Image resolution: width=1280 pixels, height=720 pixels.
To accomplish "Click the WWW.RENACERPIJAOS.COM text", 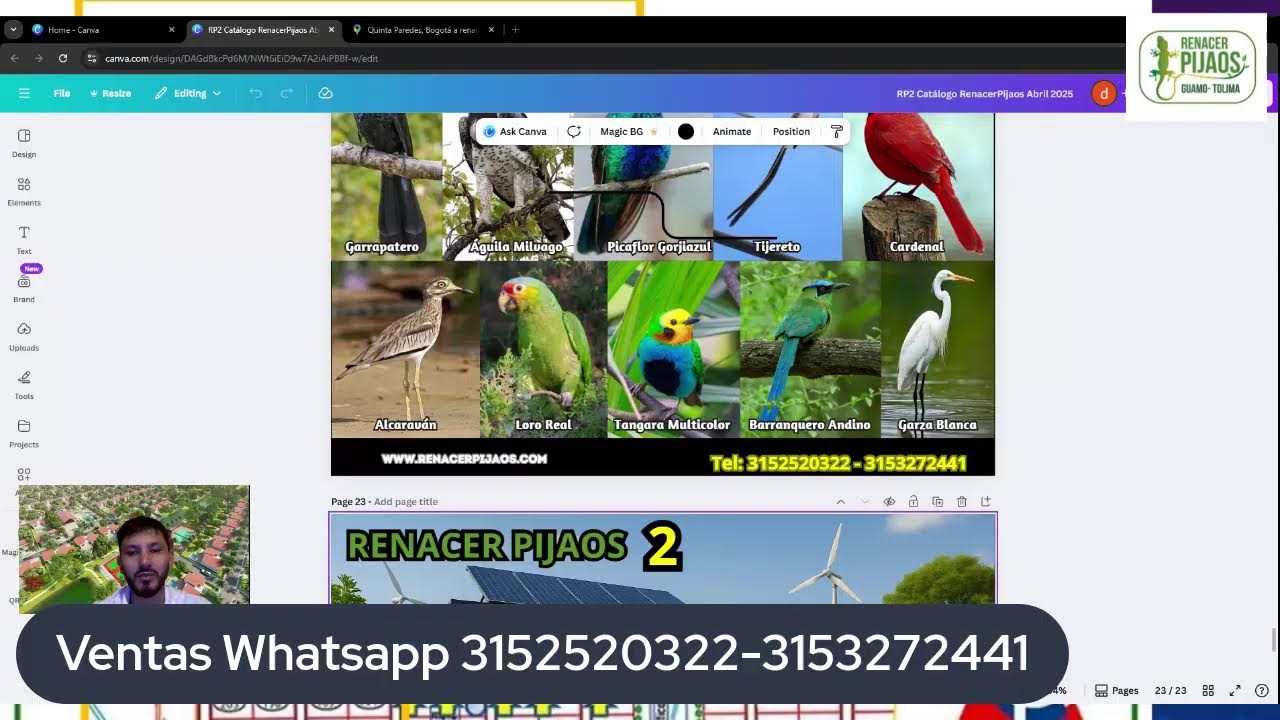I will click(464, 459).
